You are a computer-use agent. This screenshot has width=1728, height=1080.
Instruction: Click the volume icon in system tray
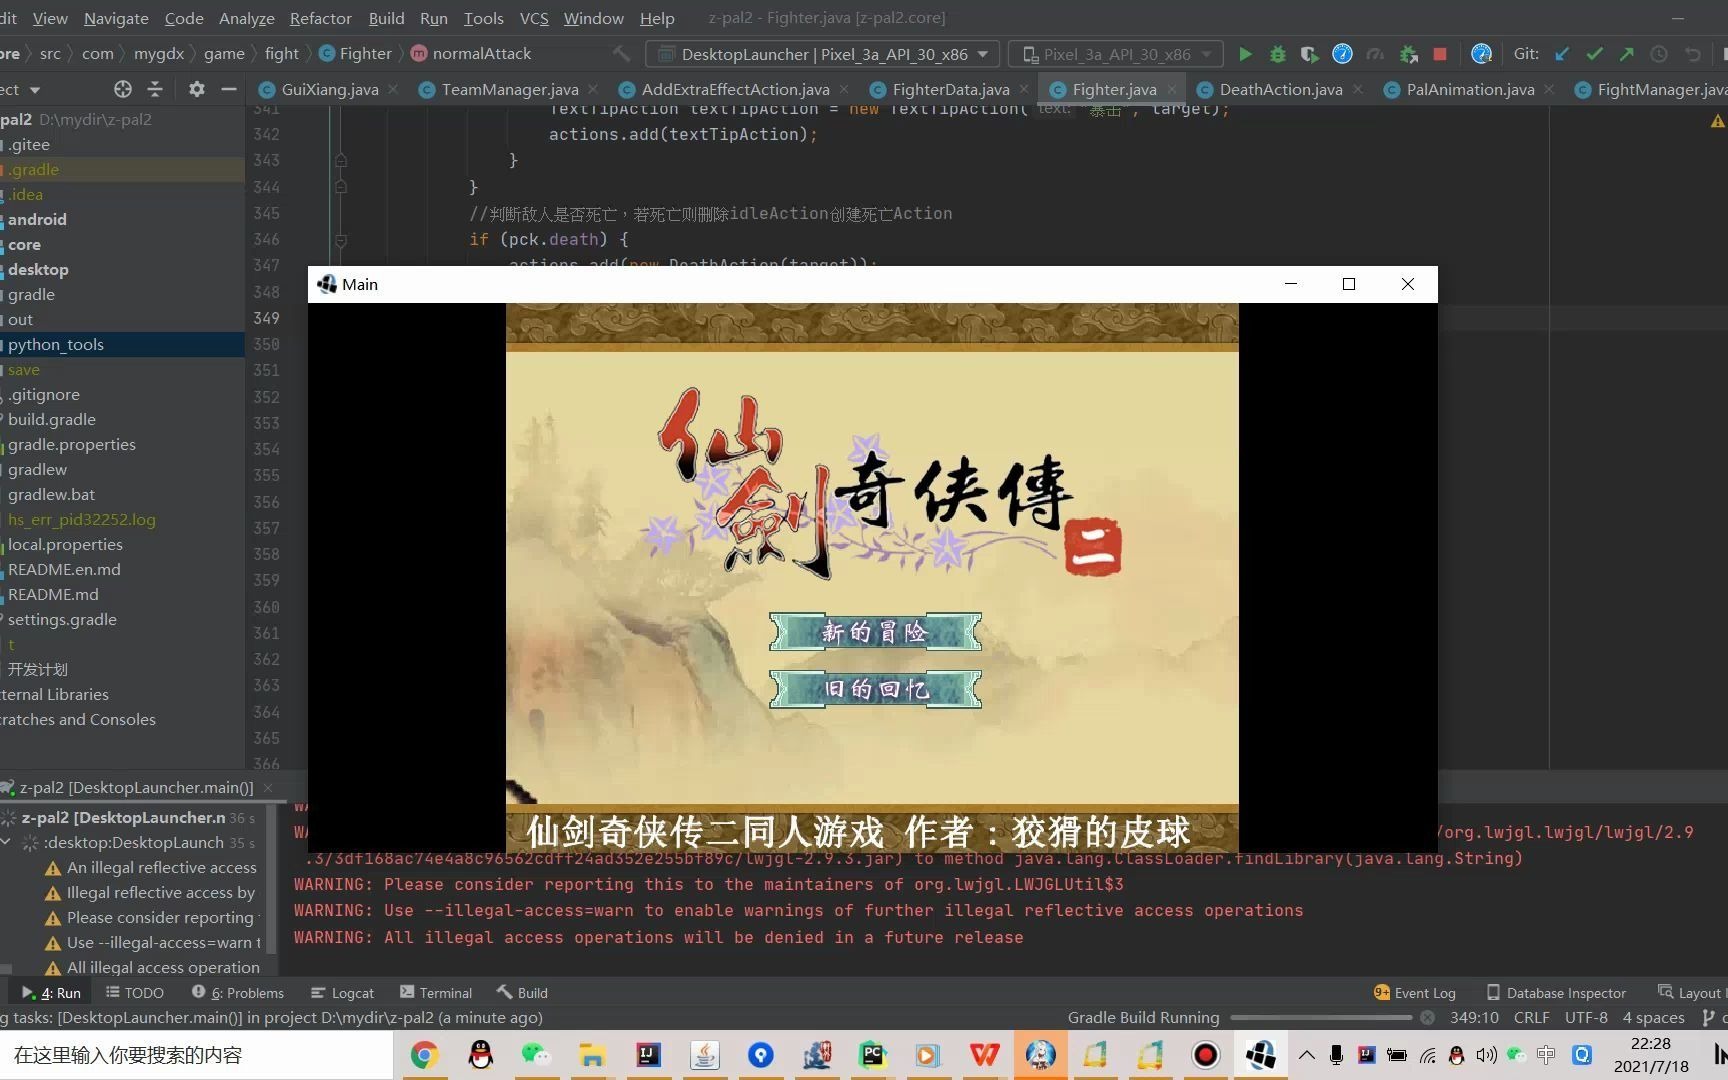(1486, 1055)
